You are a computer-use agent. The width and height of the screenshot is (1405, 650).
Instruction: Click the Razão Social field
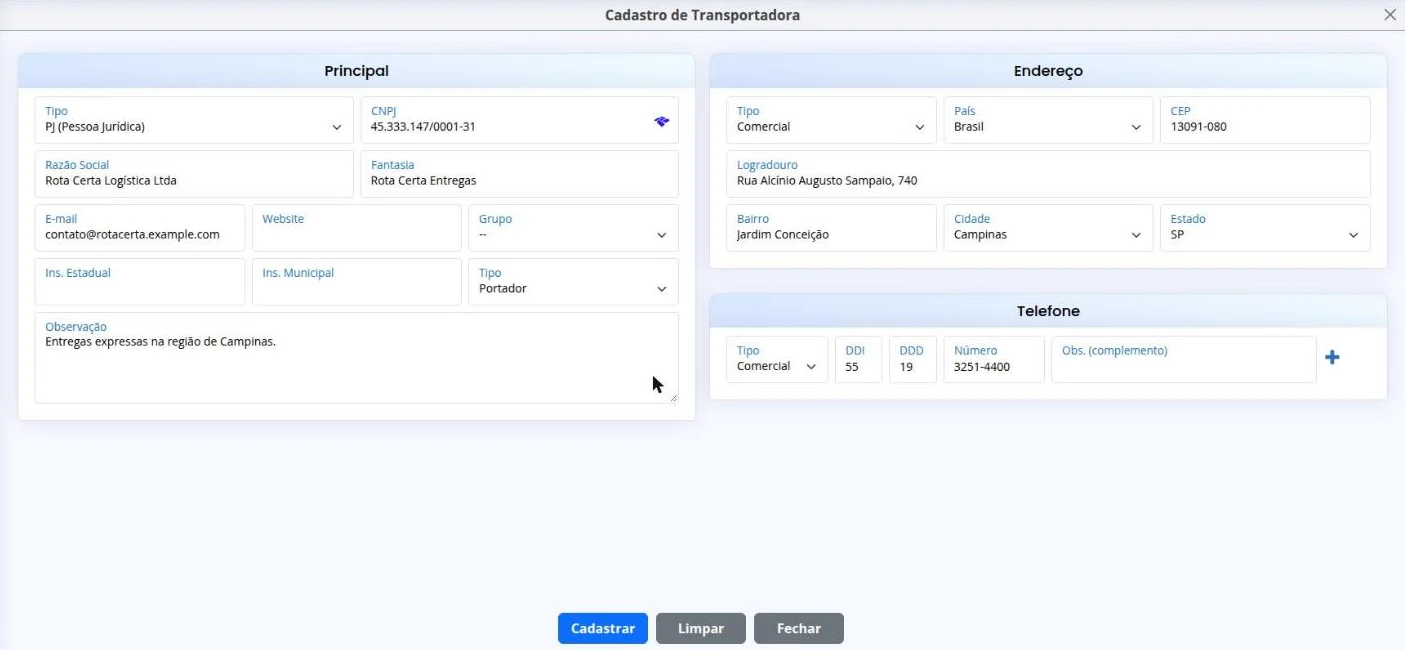tap(194, 174)
